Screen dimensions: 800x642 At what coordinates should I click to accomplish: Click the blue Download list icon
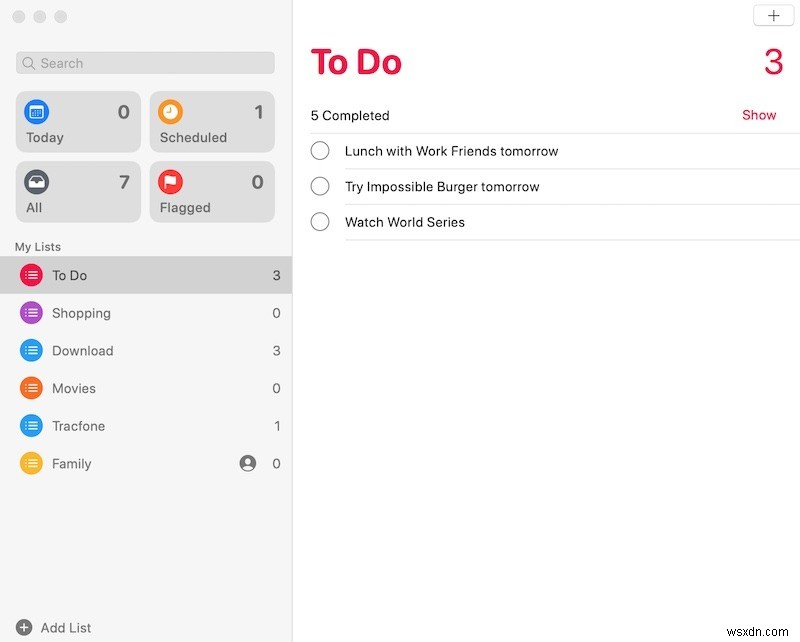pyautogui.click(x=31, y=351)
